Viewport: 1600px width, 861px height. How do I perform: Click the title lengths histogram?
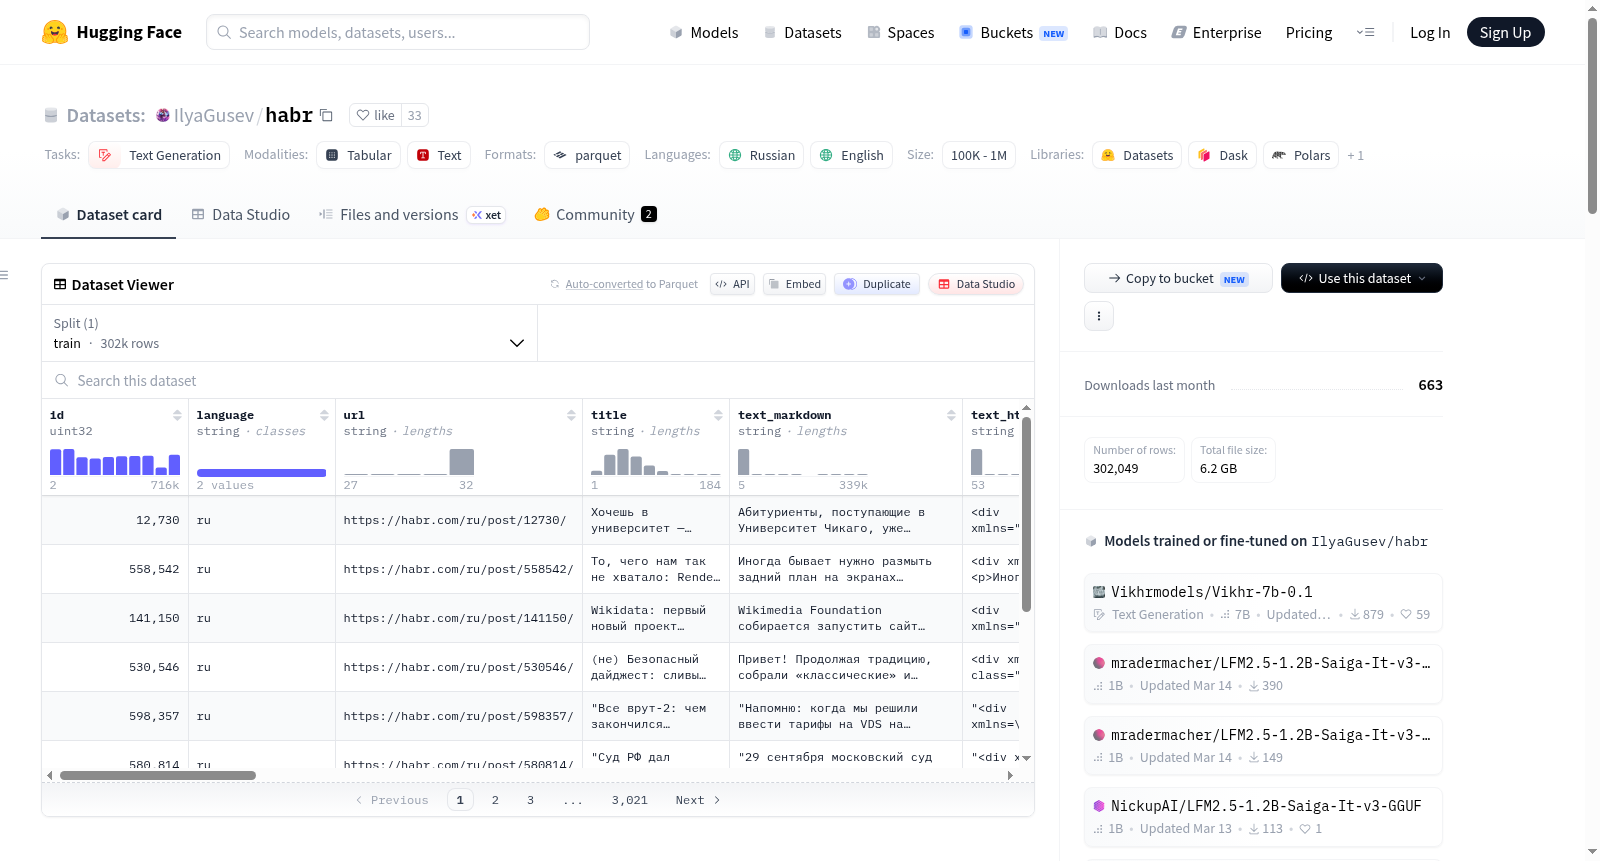click(x=655, y=462)
